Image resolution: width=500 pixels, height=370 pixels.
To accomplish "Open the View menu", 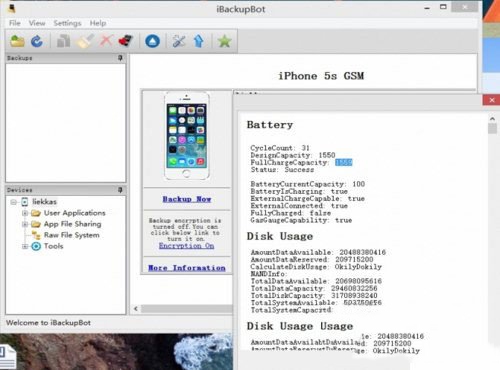I will pos(37,23).
